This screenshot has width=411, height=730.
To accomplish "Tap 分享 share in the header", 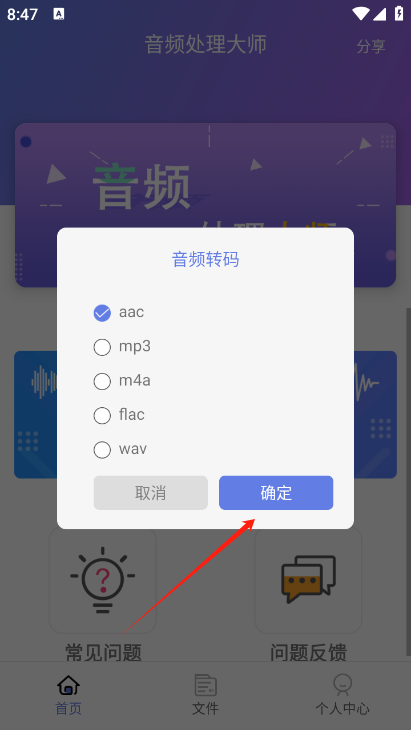I will pos(371,46).
